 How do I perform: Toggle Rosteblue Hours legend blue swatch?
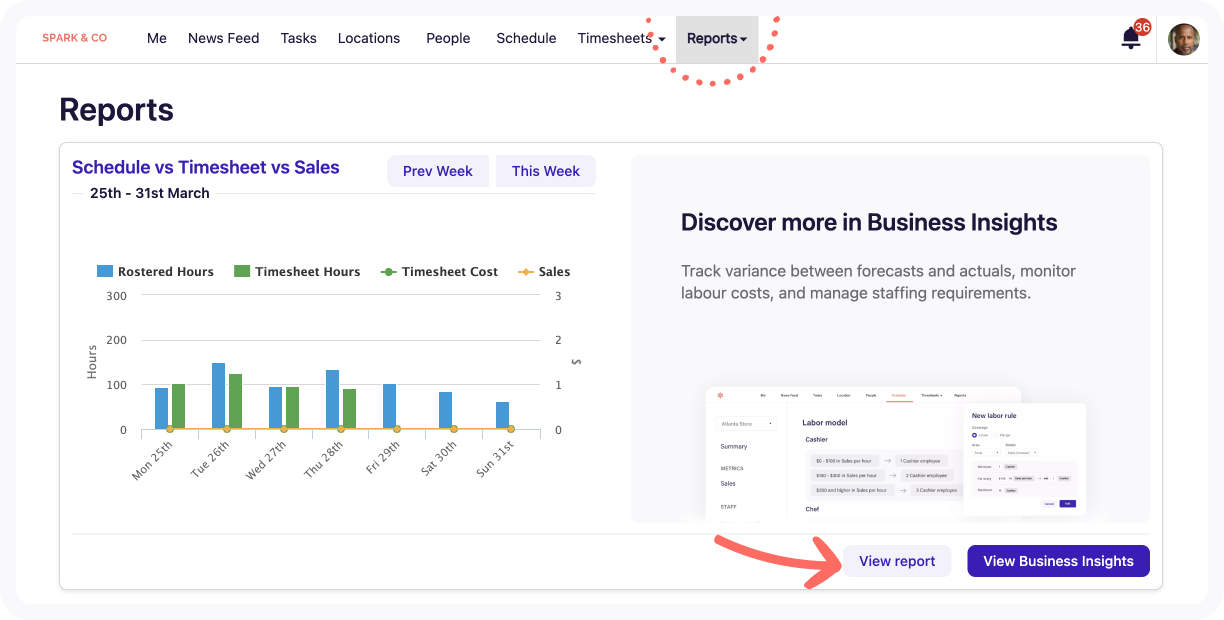105,271
